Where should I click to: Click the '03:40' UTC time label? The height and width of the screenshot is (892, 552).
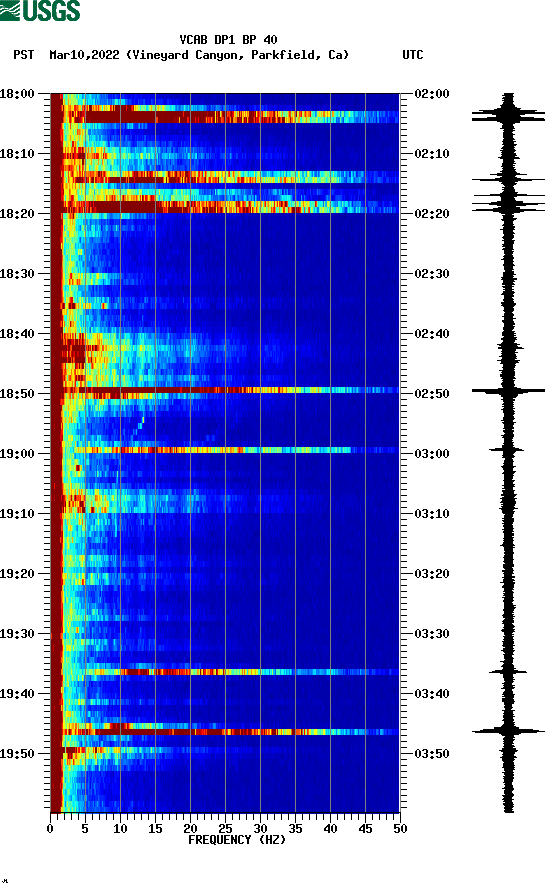tap(432, 694)
